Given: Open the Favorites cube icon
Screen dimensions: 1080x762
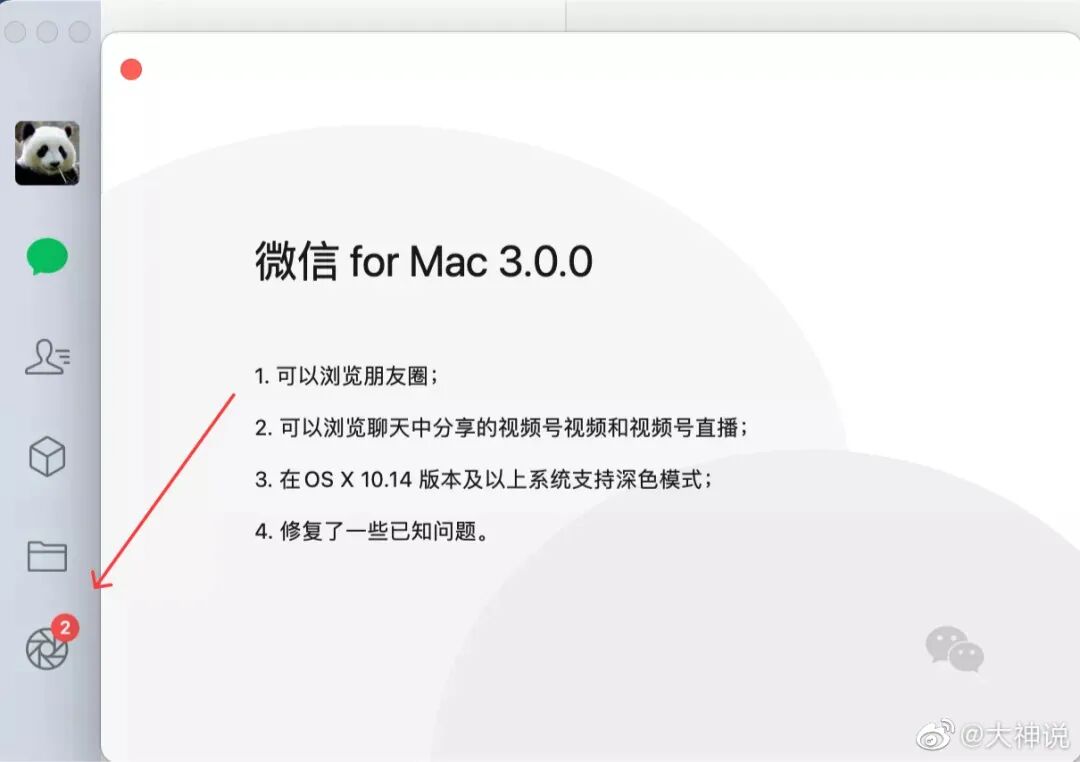Looking at the screenshot, I should click(47, 457).
